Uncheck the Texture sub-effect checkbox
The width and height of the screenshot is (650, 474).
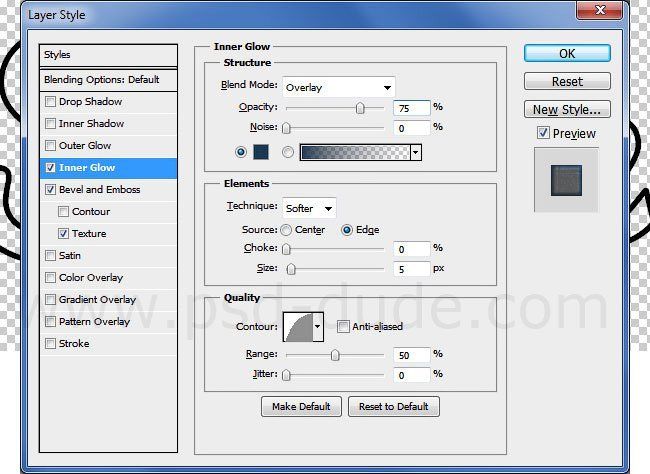(x=63, y=233)
